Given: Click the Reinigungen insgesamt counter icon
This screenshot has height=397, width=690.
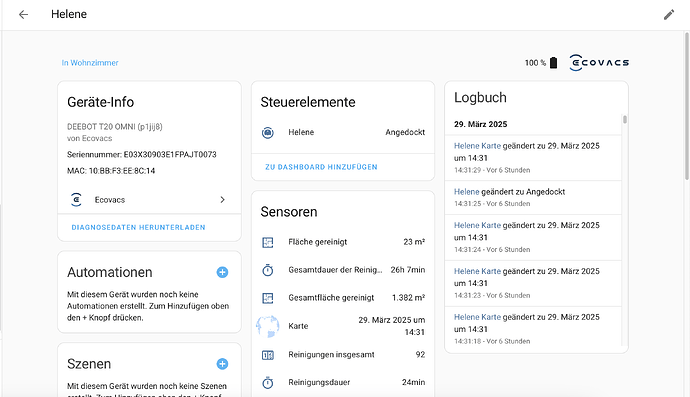Looking at the screenshot, I should [268, 355].
